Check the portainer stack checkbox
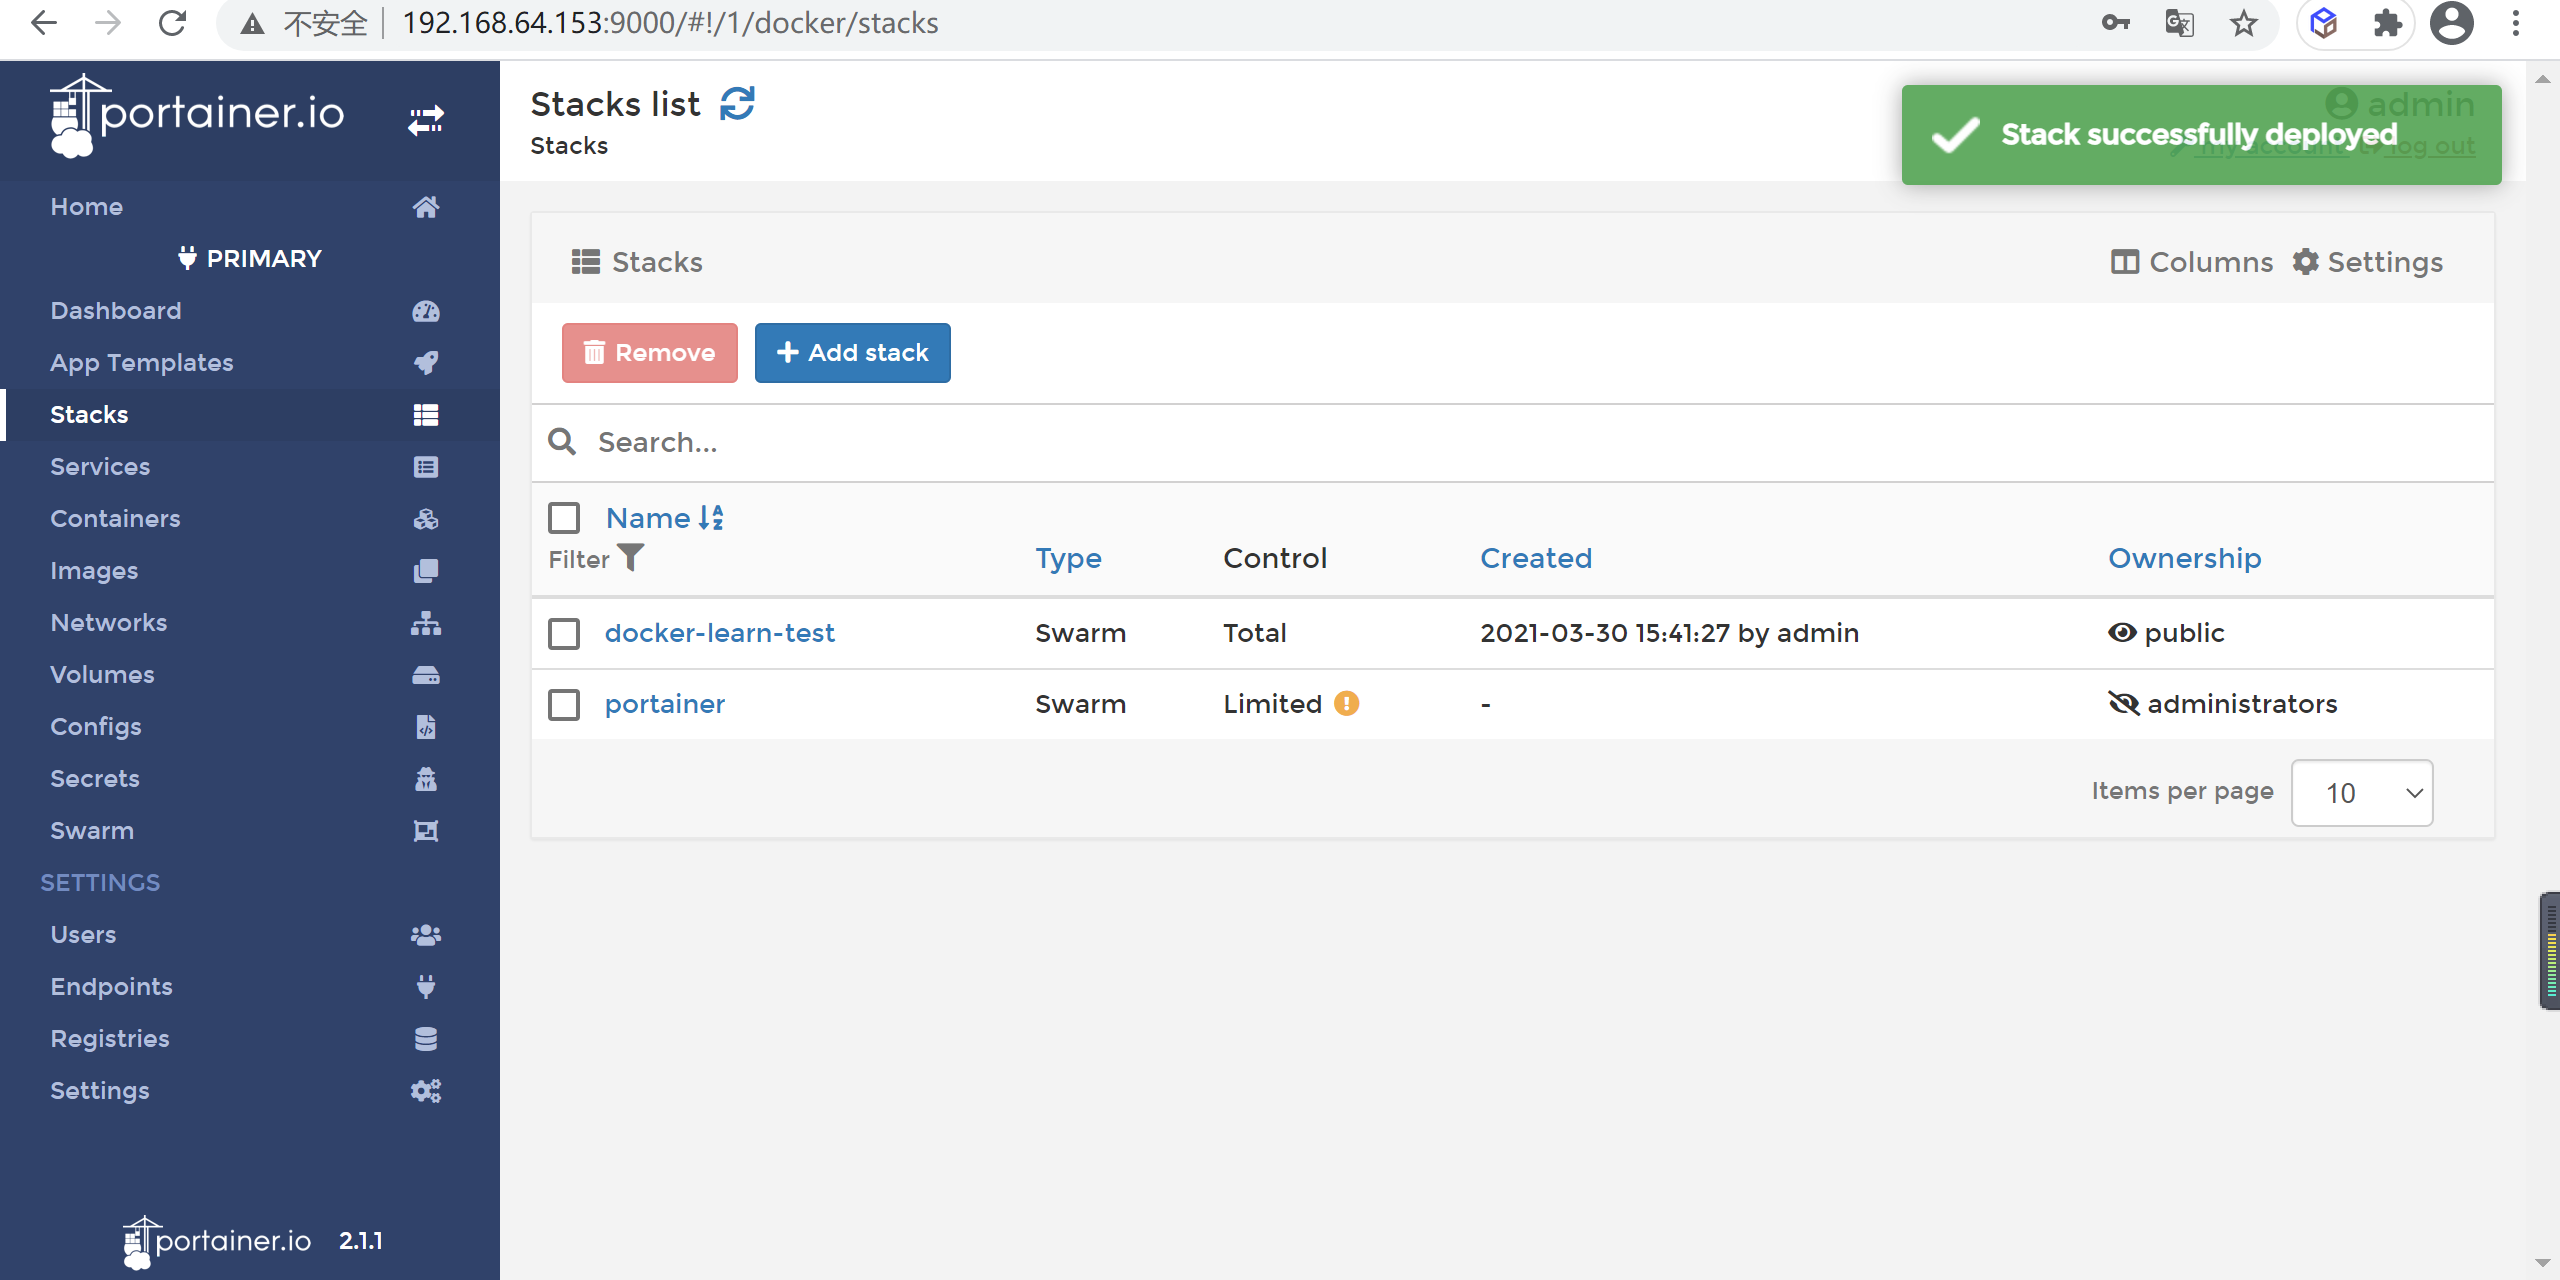 click(564, 704)
